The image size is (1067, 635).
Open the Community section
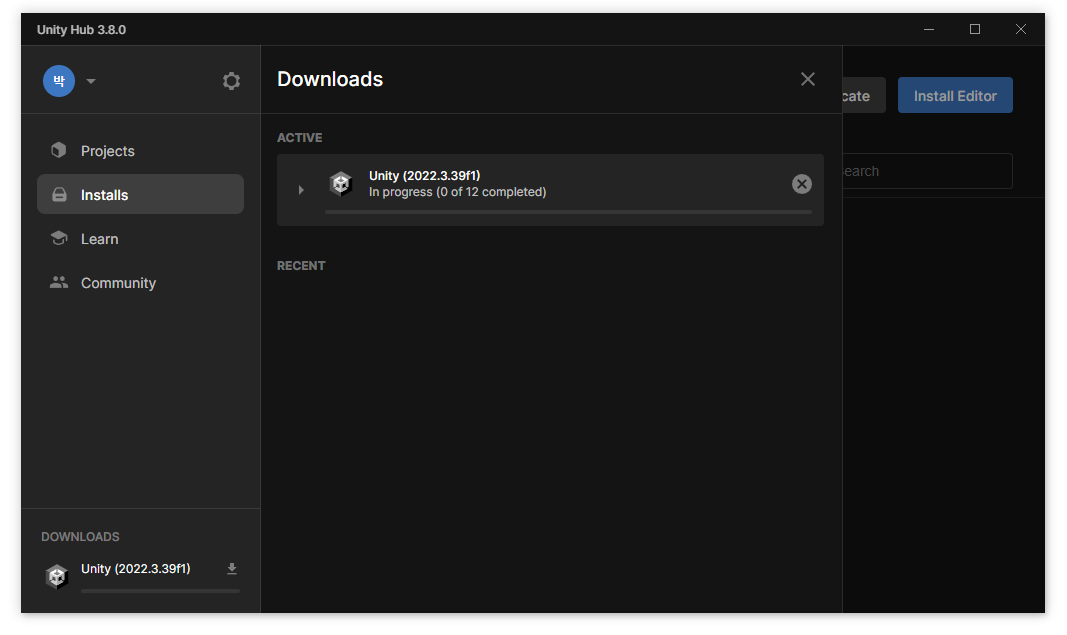point(140,283)
